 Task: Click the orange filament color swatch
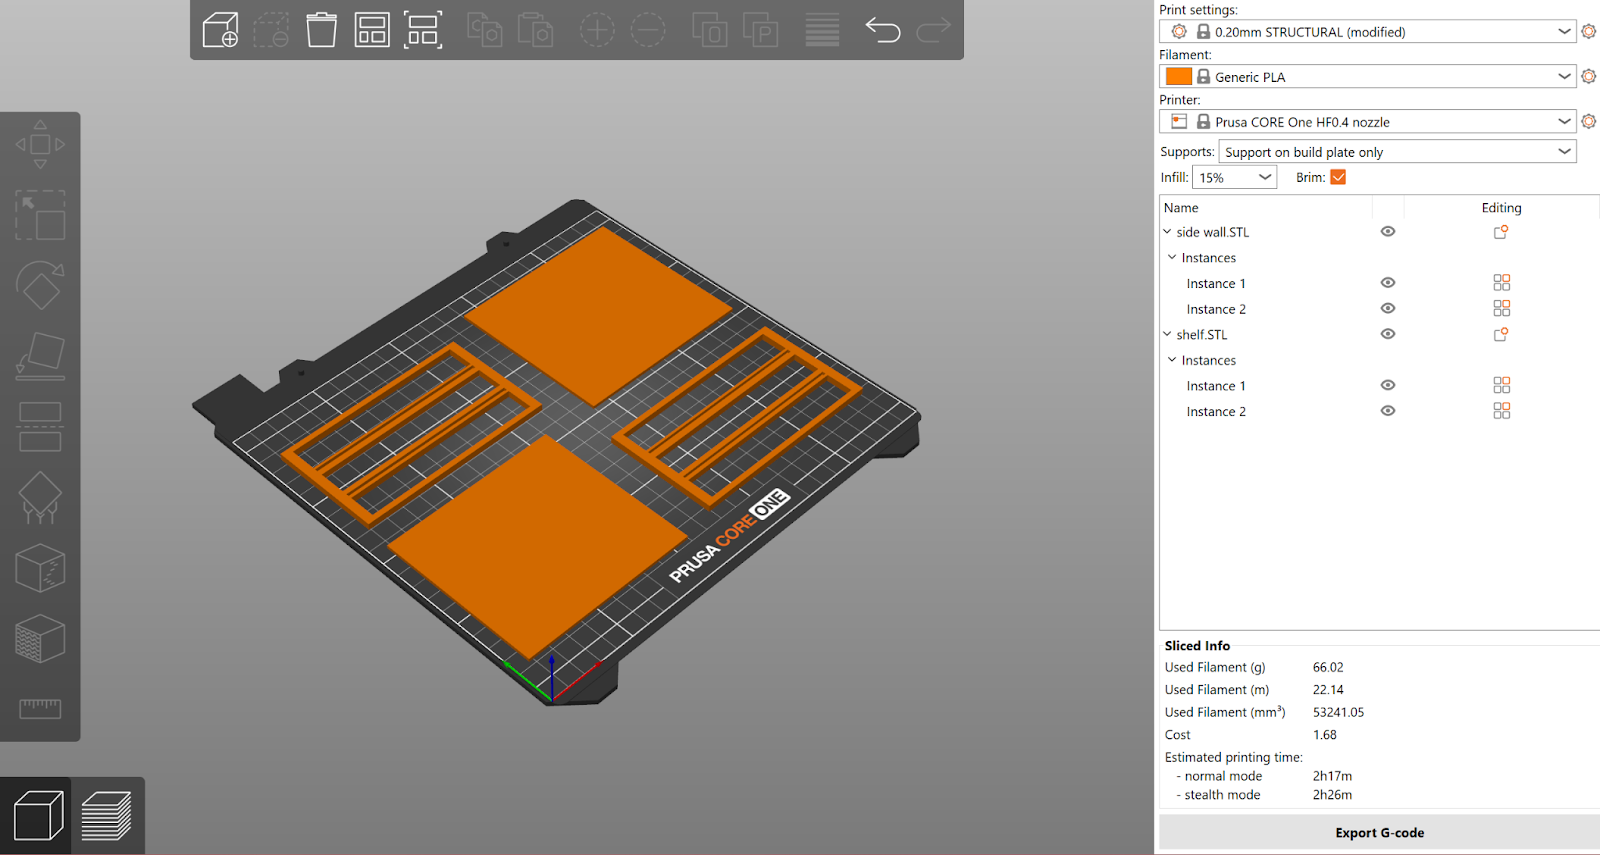1179,76
